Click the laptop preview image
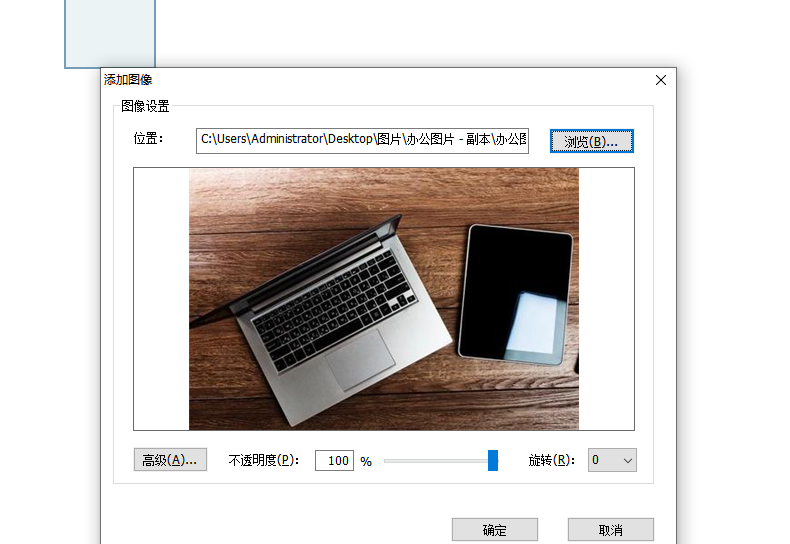 pyautogui.click(x=384, y=299)
